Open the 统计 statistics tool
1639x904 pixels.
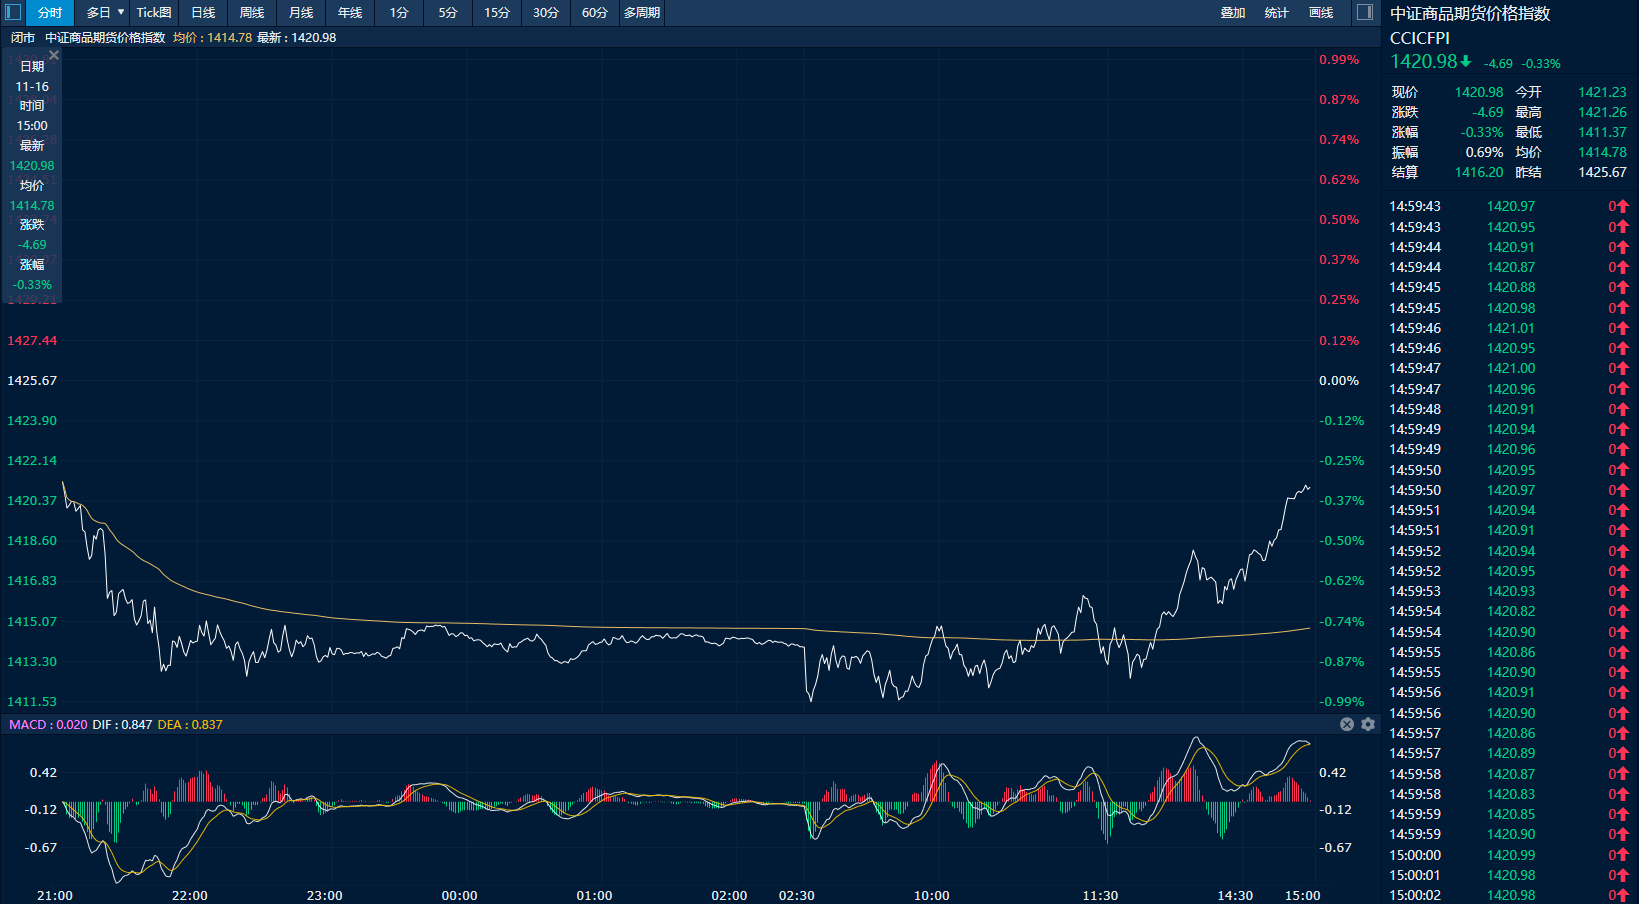(x=1277, y=13)
